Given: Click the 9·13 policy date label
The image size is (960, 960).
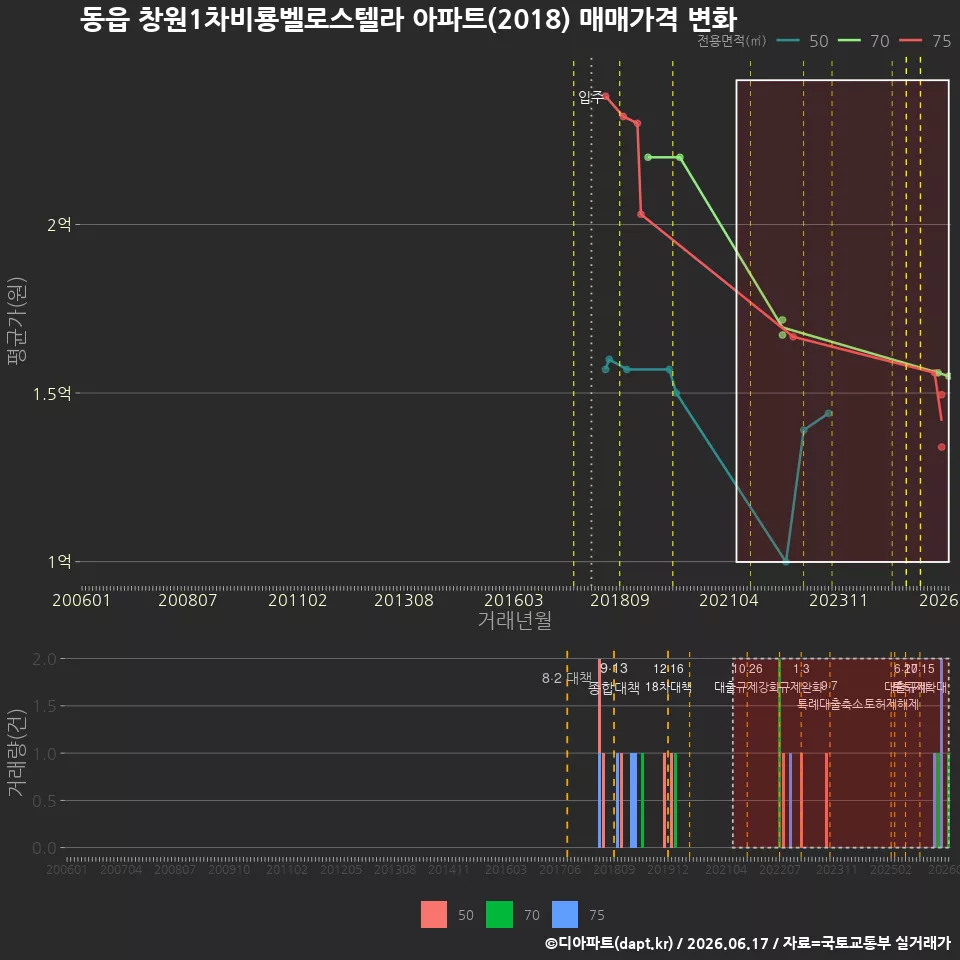Looking at the screenshot, I should [x=613, y=669].
